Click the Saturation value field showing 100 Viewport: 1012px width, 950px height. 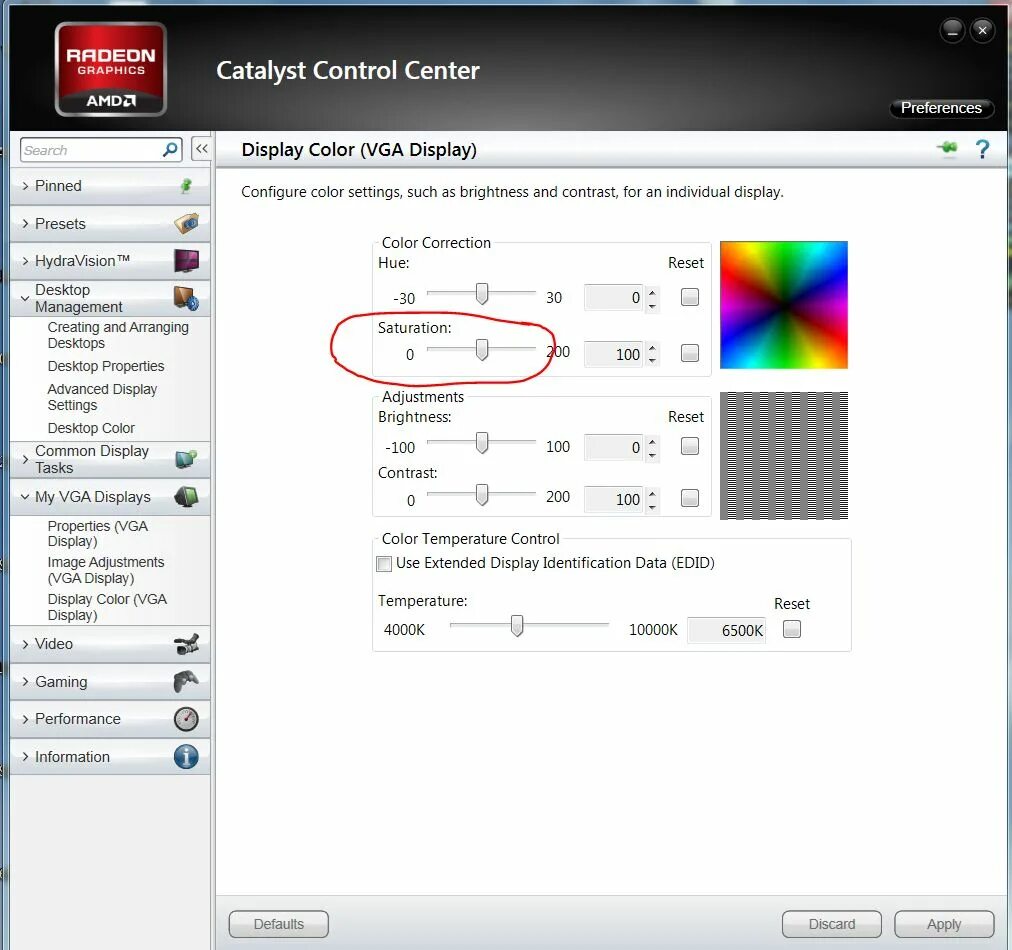(614, 354)
